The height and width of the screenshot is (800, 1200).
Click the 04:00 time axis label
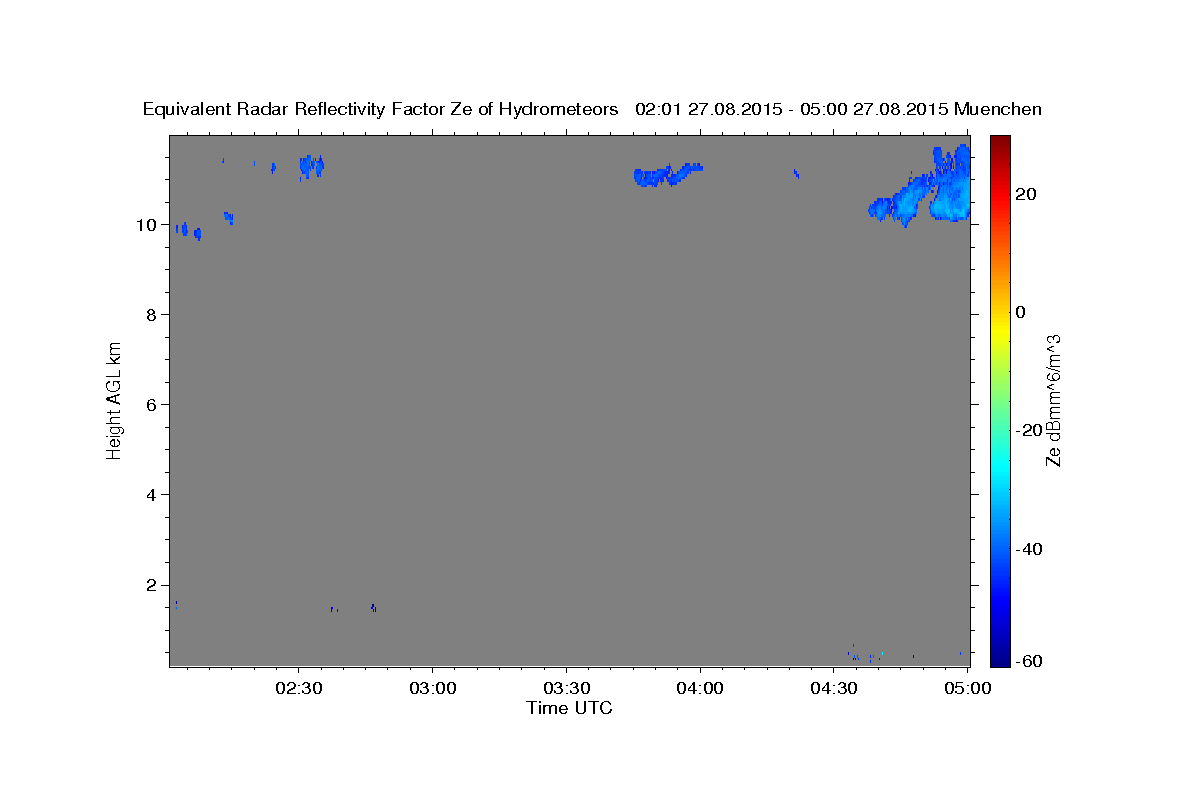(x=700, y=688)
